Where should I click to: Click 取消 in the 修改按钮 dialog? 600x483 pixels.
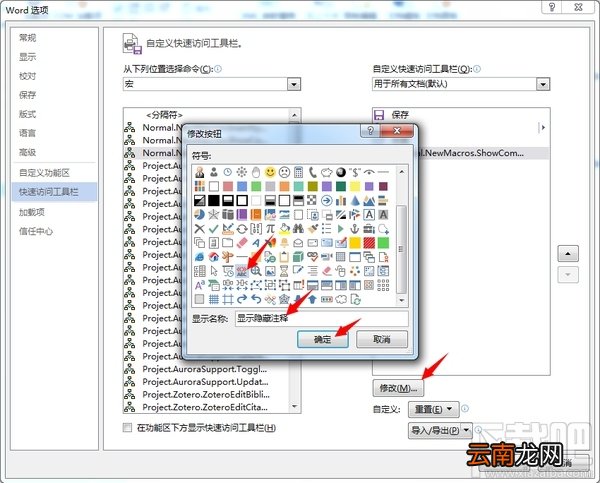(382, 339)
